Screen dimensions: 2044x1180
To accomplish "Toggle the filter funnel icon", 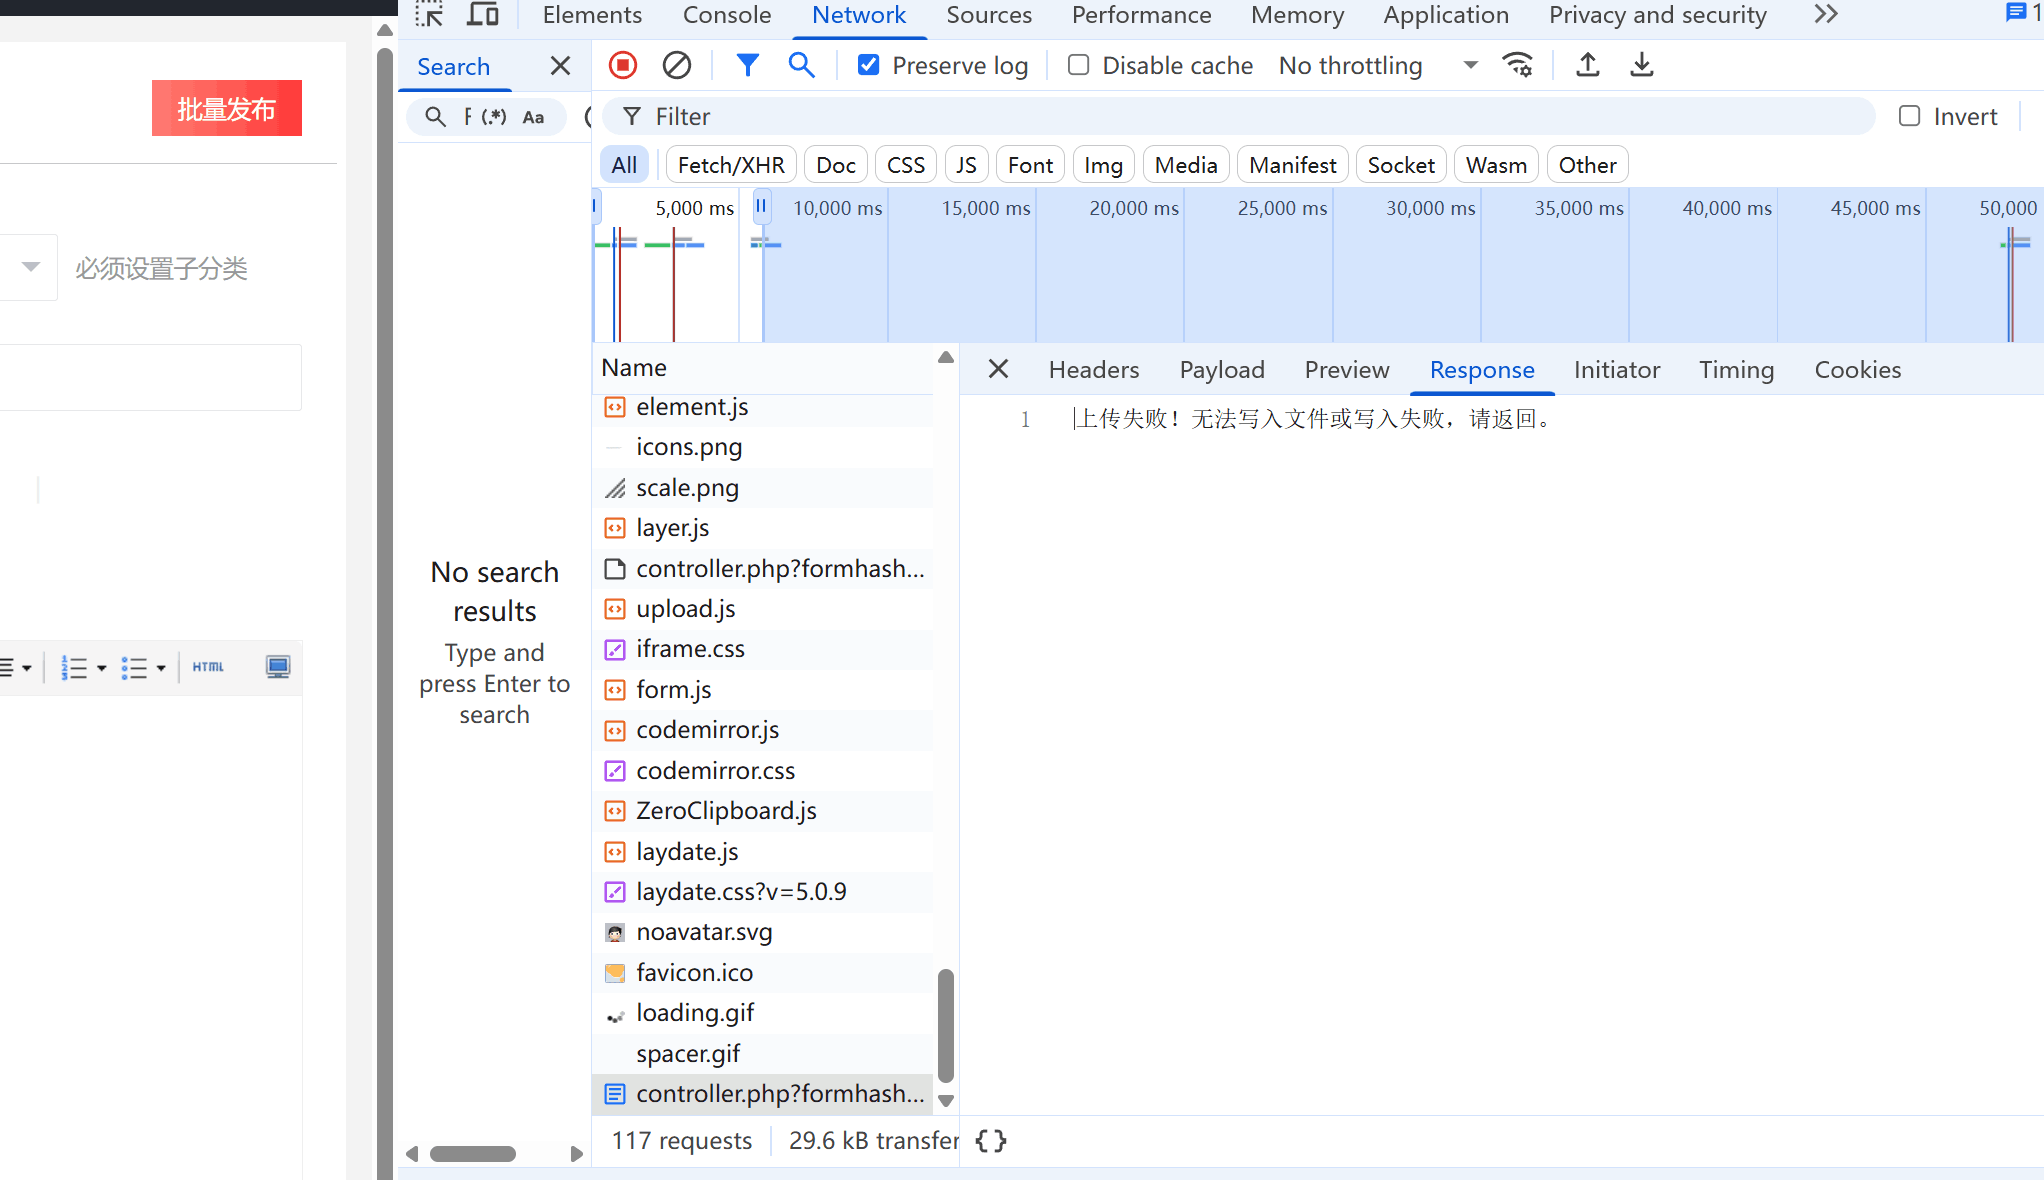I will point(747,66).
